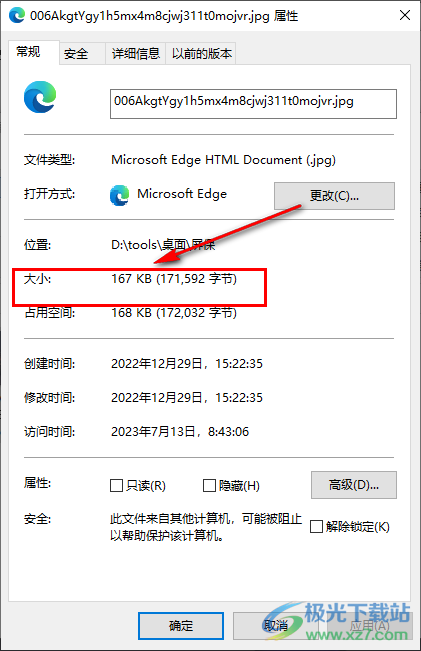This screenshot has height=651, width=421.
Task: Close the properties dialog window
Action: [x=405, y=15]
